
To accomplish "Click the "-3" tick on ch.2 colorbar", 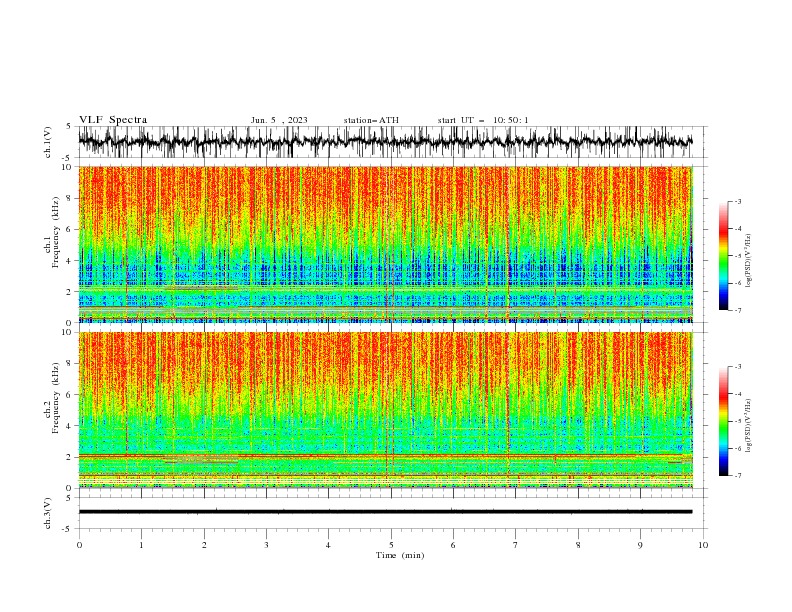I will (737, 367).
